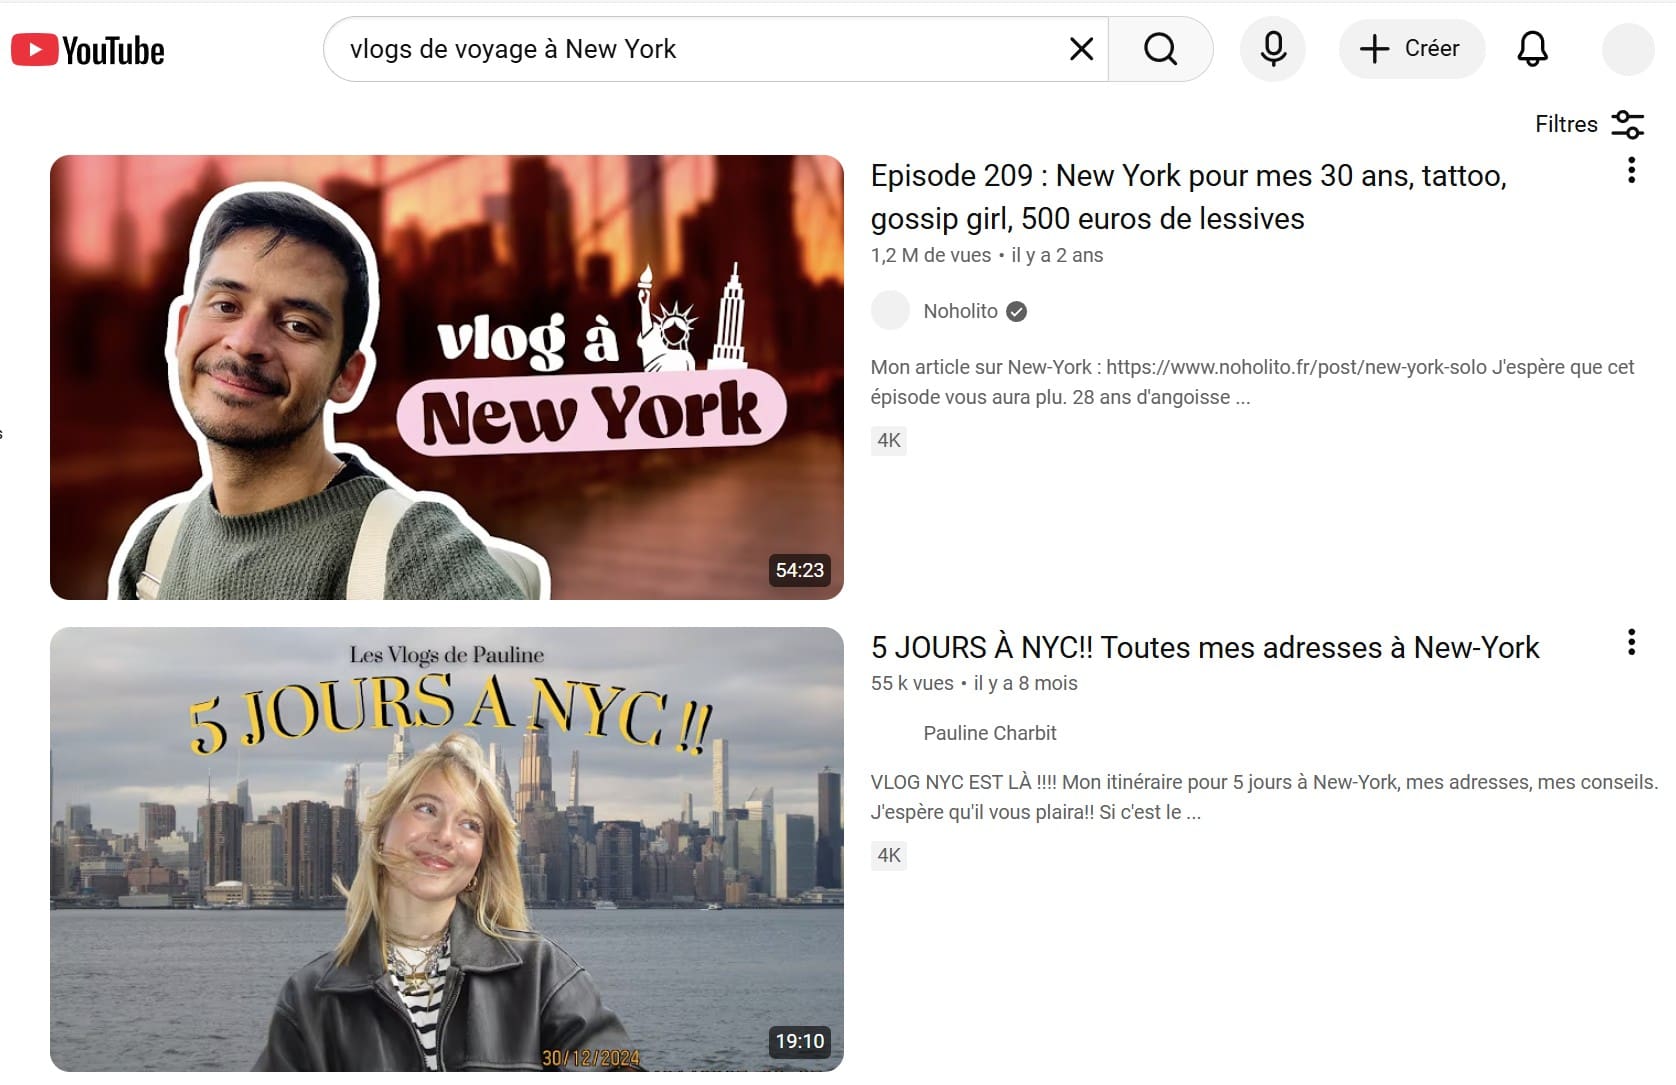Image resolution: width=1676 pixels, height=1085 pixels.
Task: Open the account avatar menu
Action: click(x=1627, y=49)
